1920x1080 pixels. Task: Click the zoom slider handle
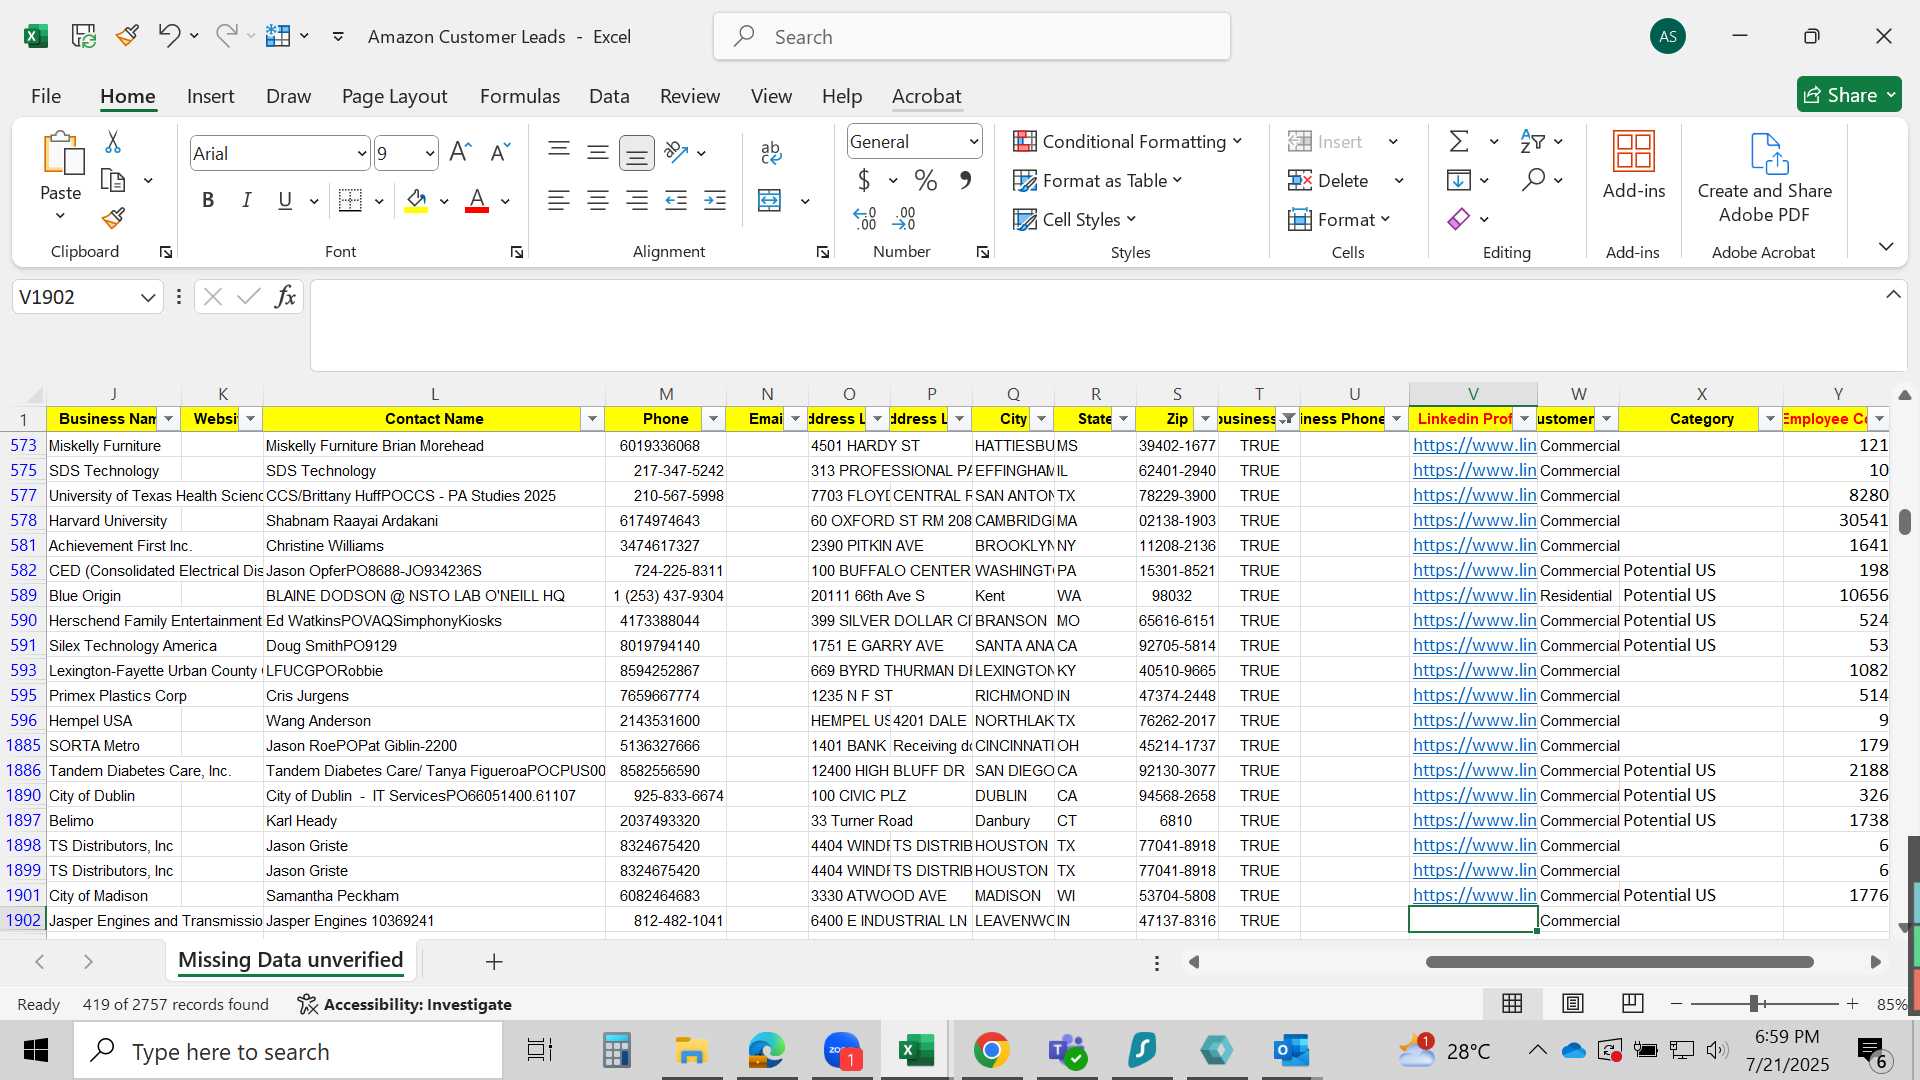pos(1754,1003)
